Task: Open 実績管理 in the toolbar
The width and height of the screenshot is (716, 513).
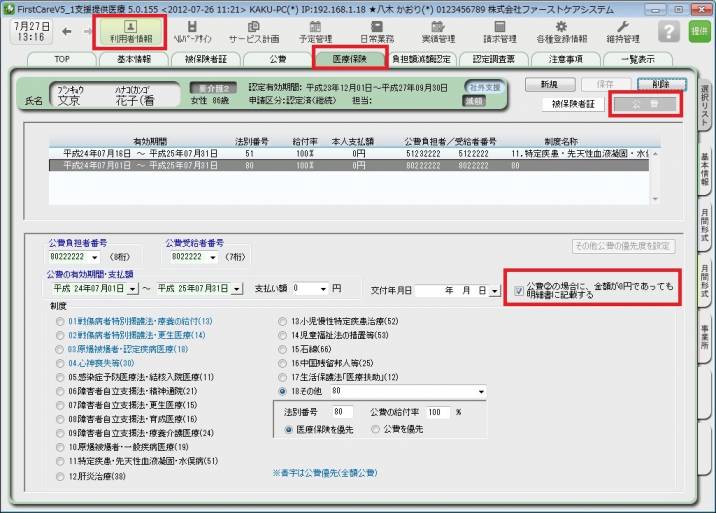Action: [x=437, y=31]
